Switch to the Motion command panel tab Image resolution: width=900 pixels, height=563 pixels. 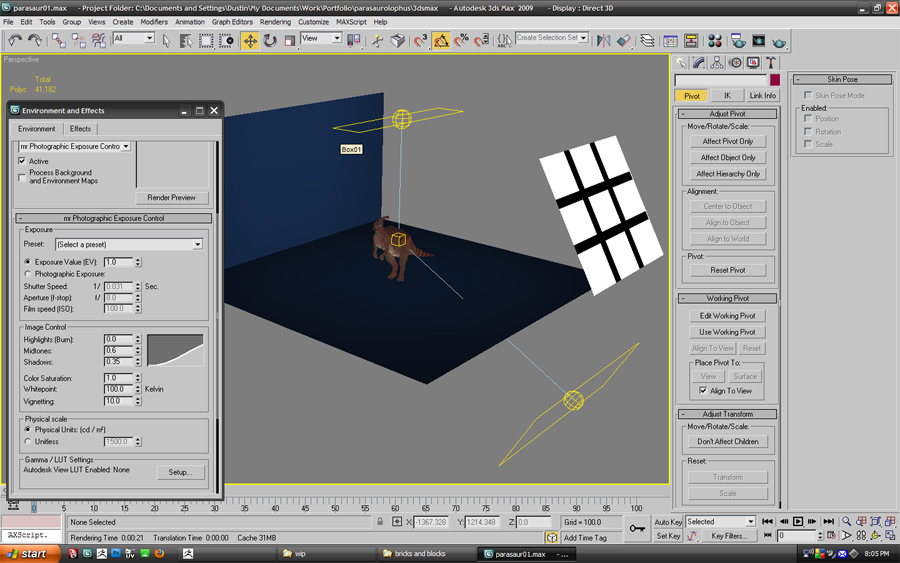pos(735,63)
